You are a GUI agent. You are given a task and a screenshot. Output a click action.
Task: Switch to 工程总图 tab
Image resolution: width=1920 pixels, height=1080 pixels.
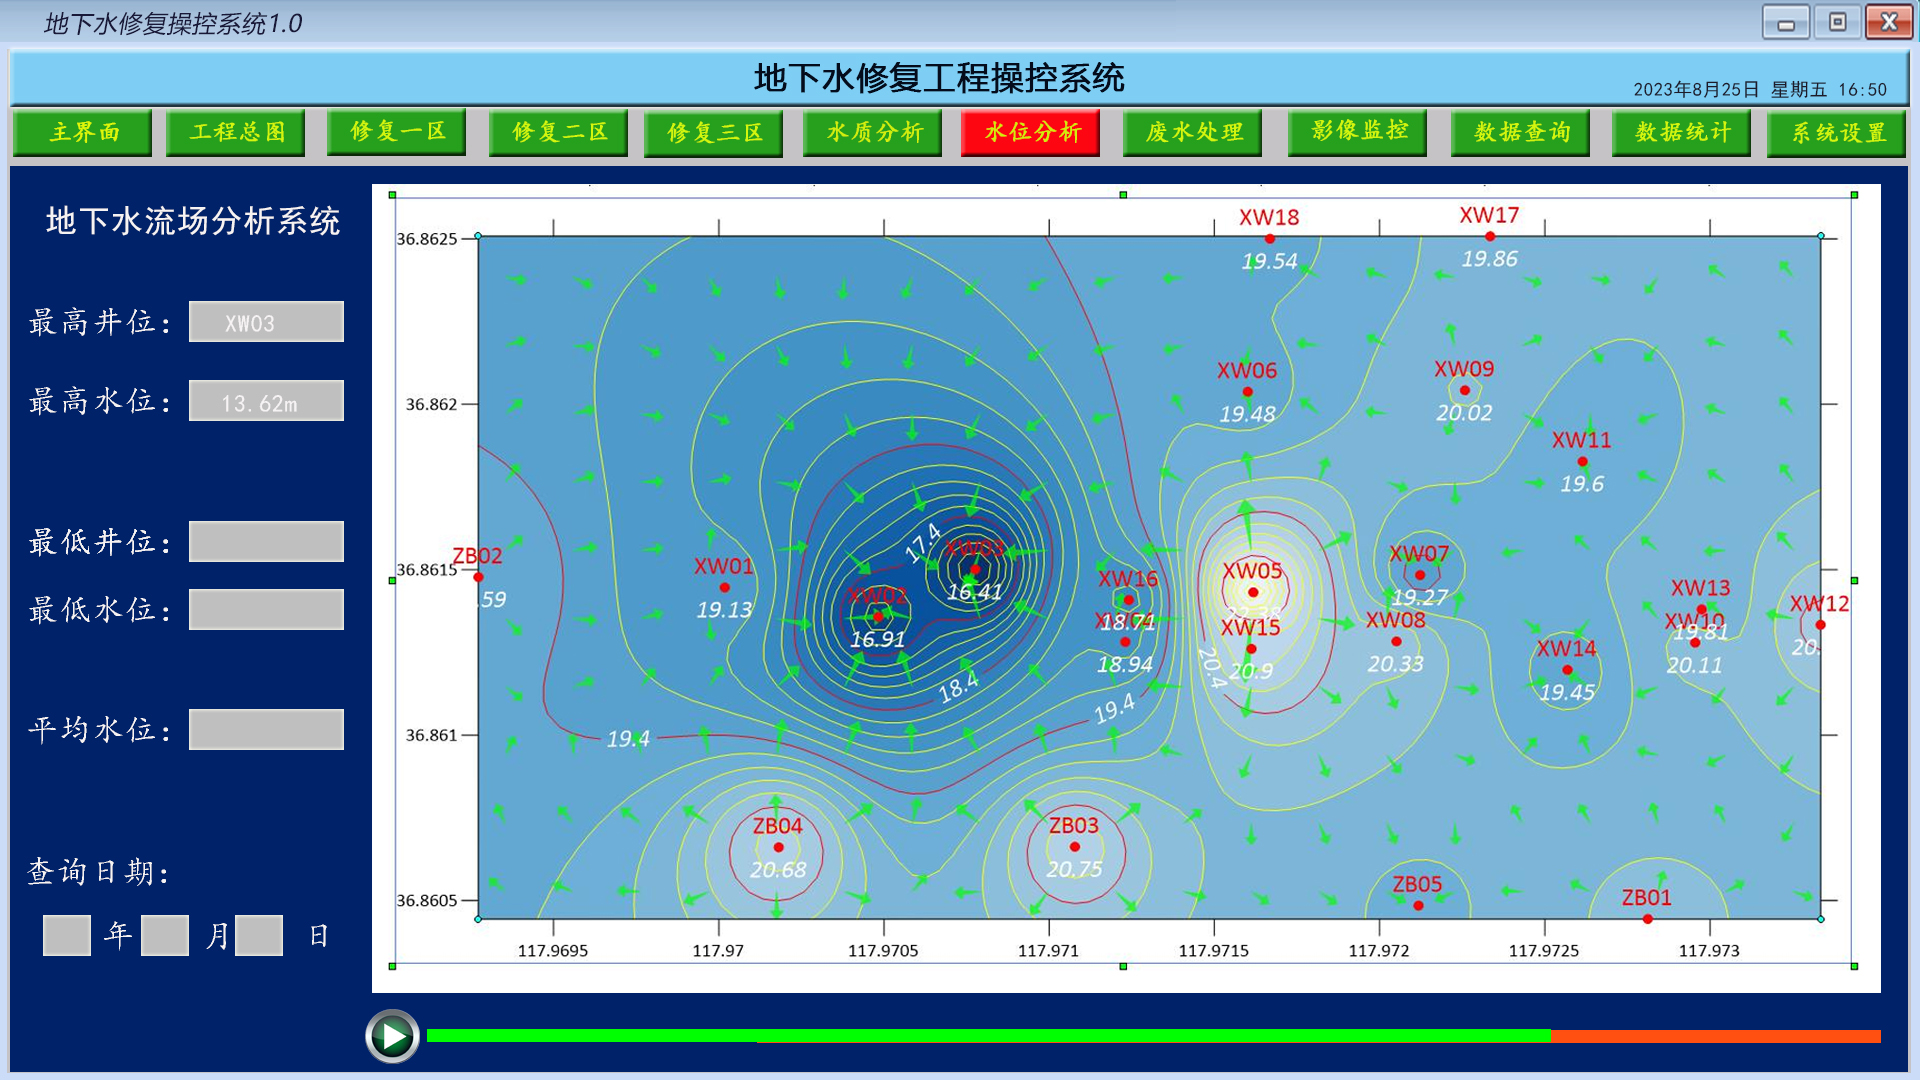tap(238, 133)
